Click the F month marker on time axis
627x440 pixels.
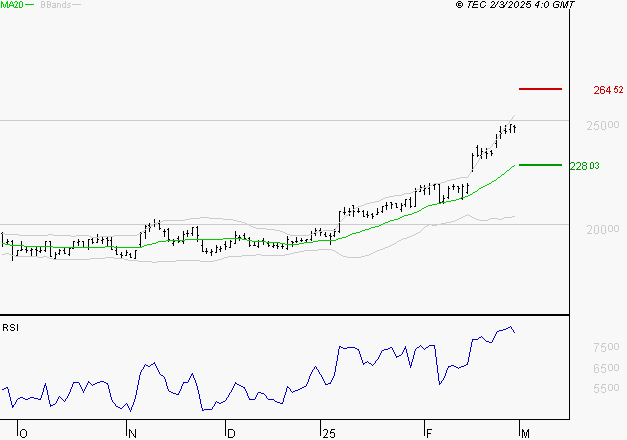point(429,434)
